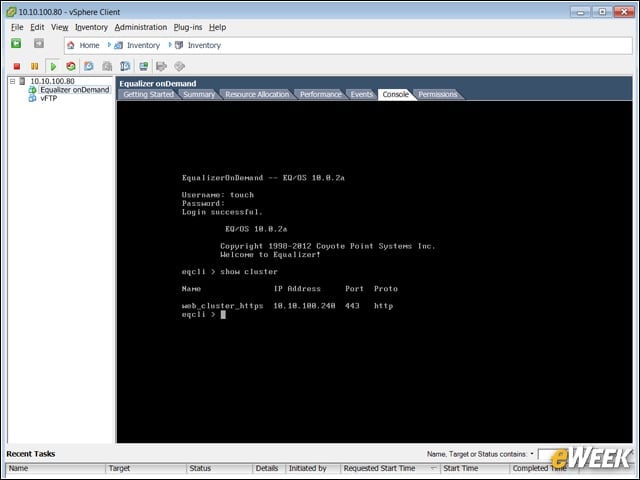The width and height of the screenshot is (640, 480).
Task: Open the View menu
Action: tap(60, 27)
